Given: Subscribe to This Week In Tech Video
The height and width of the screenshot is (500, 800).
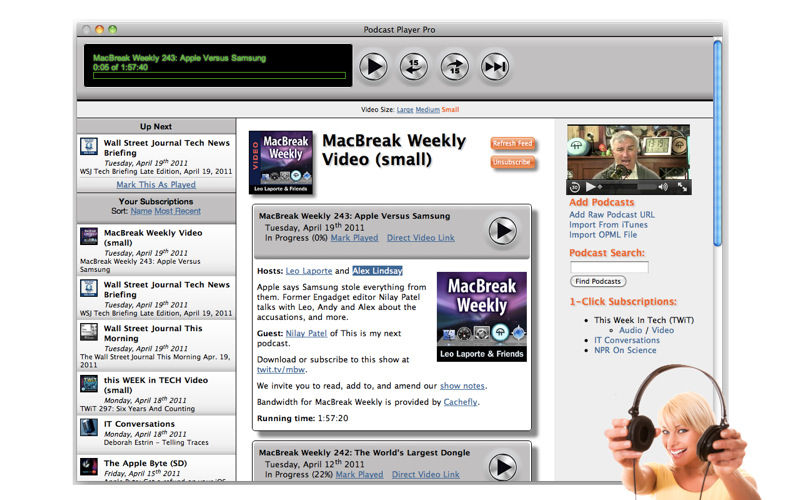Looking at the screenshot, I should pos(662,330).
